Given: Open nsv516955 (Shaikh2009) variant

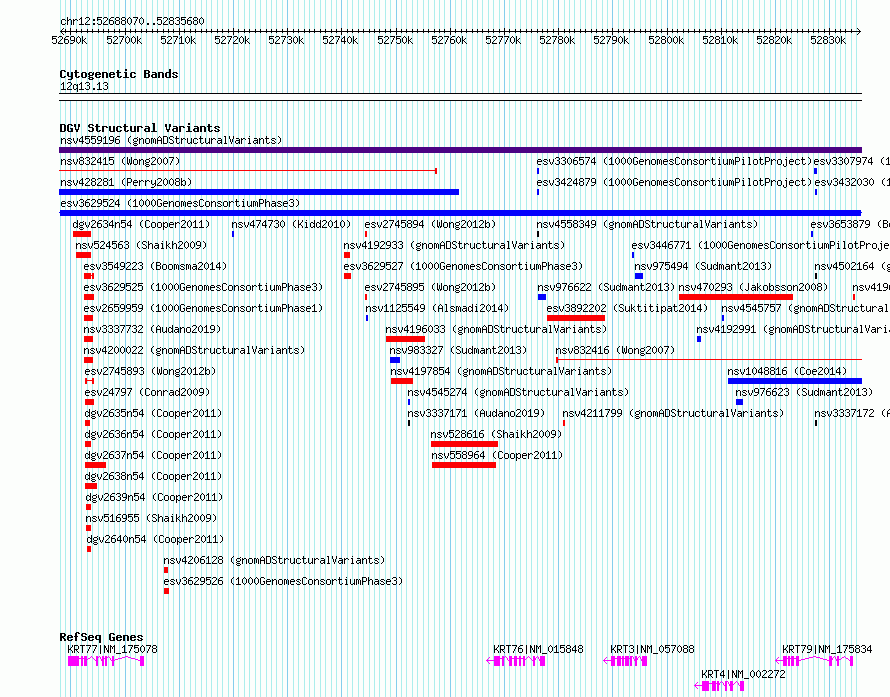Looking at the screenshot, I should 152,518.
